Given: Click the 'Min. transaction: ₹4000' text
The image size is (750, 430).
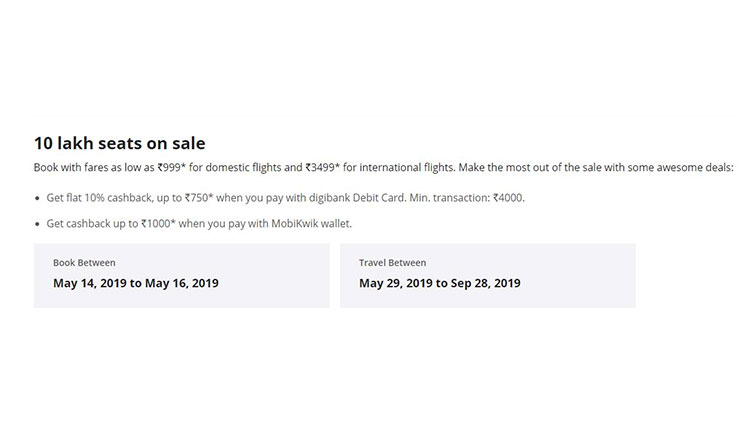Looking at the screenshot, I should coord(466,198).
